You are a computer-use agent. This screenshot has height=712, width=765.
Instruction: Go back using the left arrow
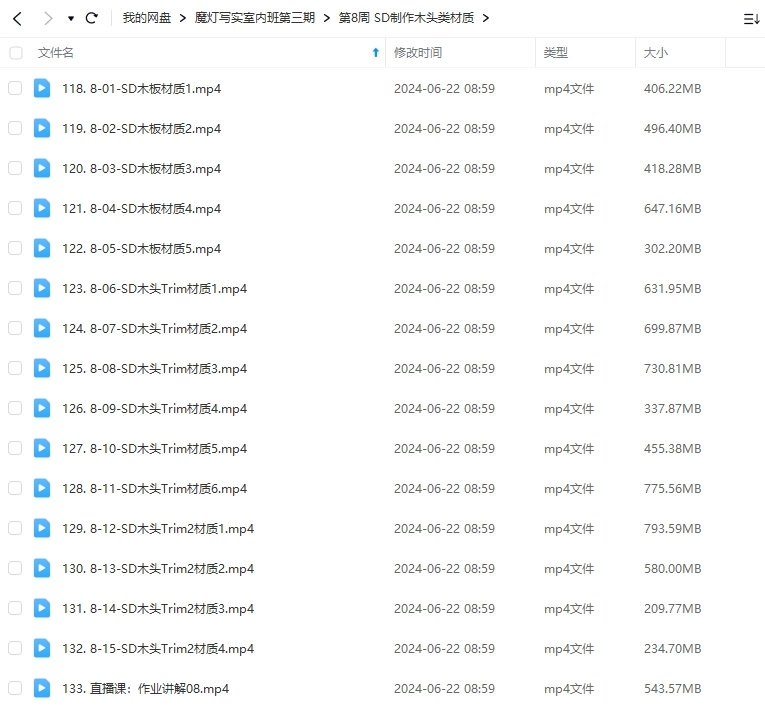click(17, 18)
